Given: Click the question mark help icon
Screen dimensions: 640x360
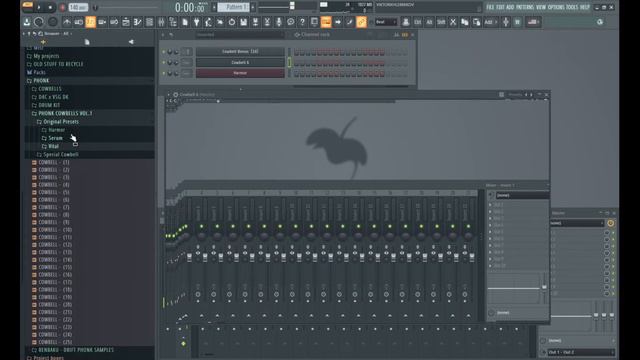Looking at the screenshot, I should [x=302, y=22].
